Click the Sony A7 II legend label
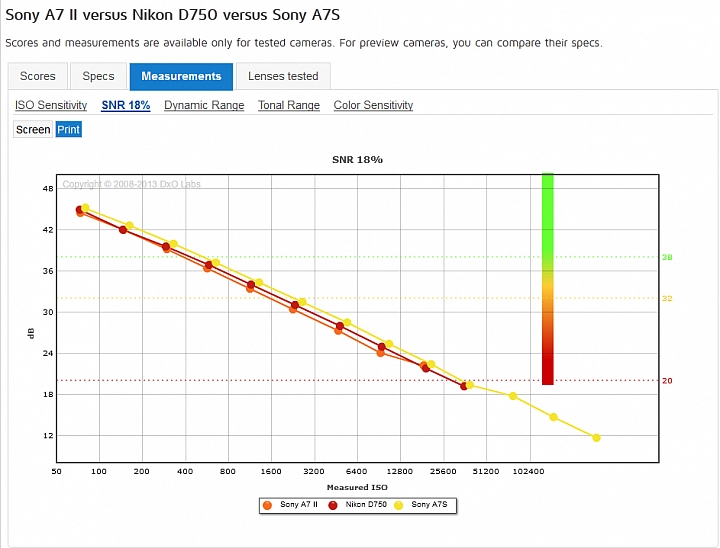The width and height of the screenshot is (720, 548). [x=299, y=504]
